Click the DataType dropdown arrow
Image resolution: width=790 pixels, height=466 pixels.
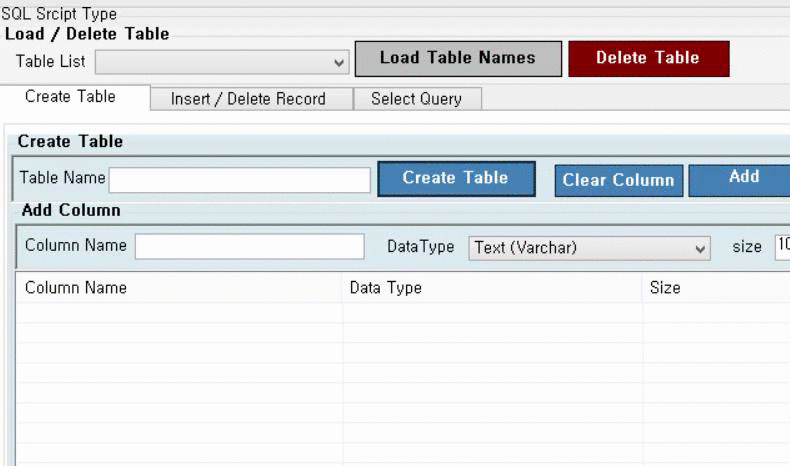coord(699,248)
